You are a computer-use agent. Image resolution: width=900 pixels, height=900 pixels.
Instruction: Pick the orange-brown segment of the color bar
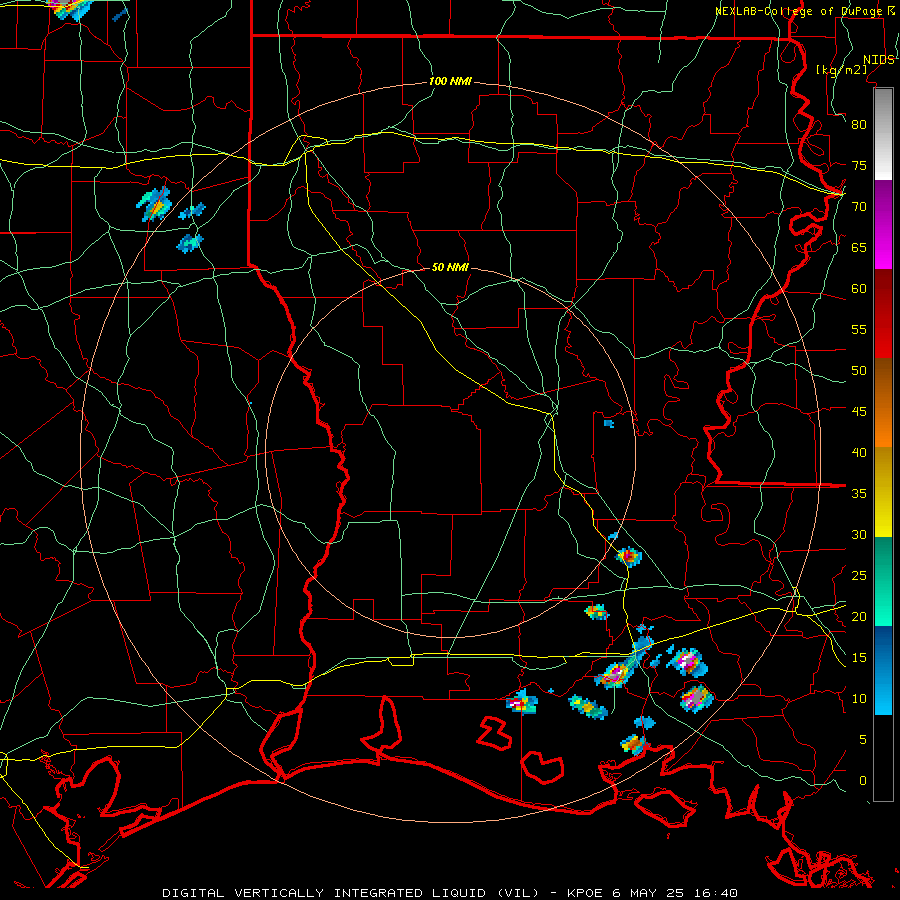[883, 403]
